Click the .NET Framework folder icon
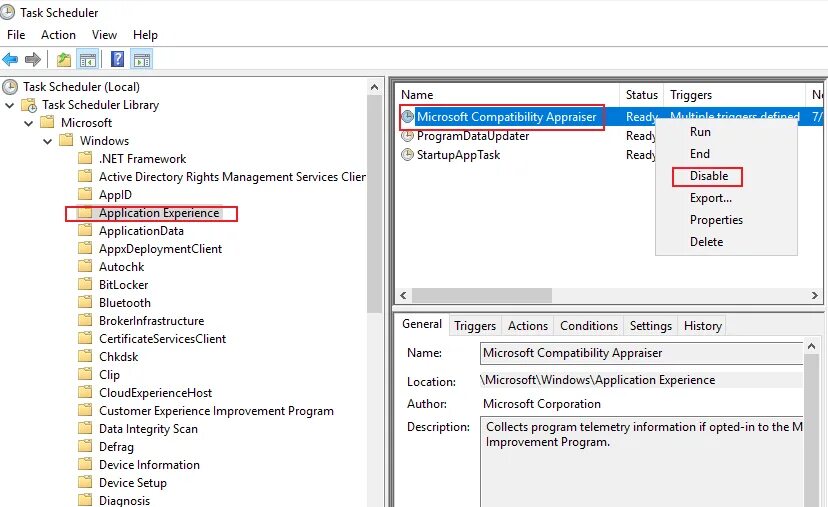828x507 pixels. coord(85,158)
